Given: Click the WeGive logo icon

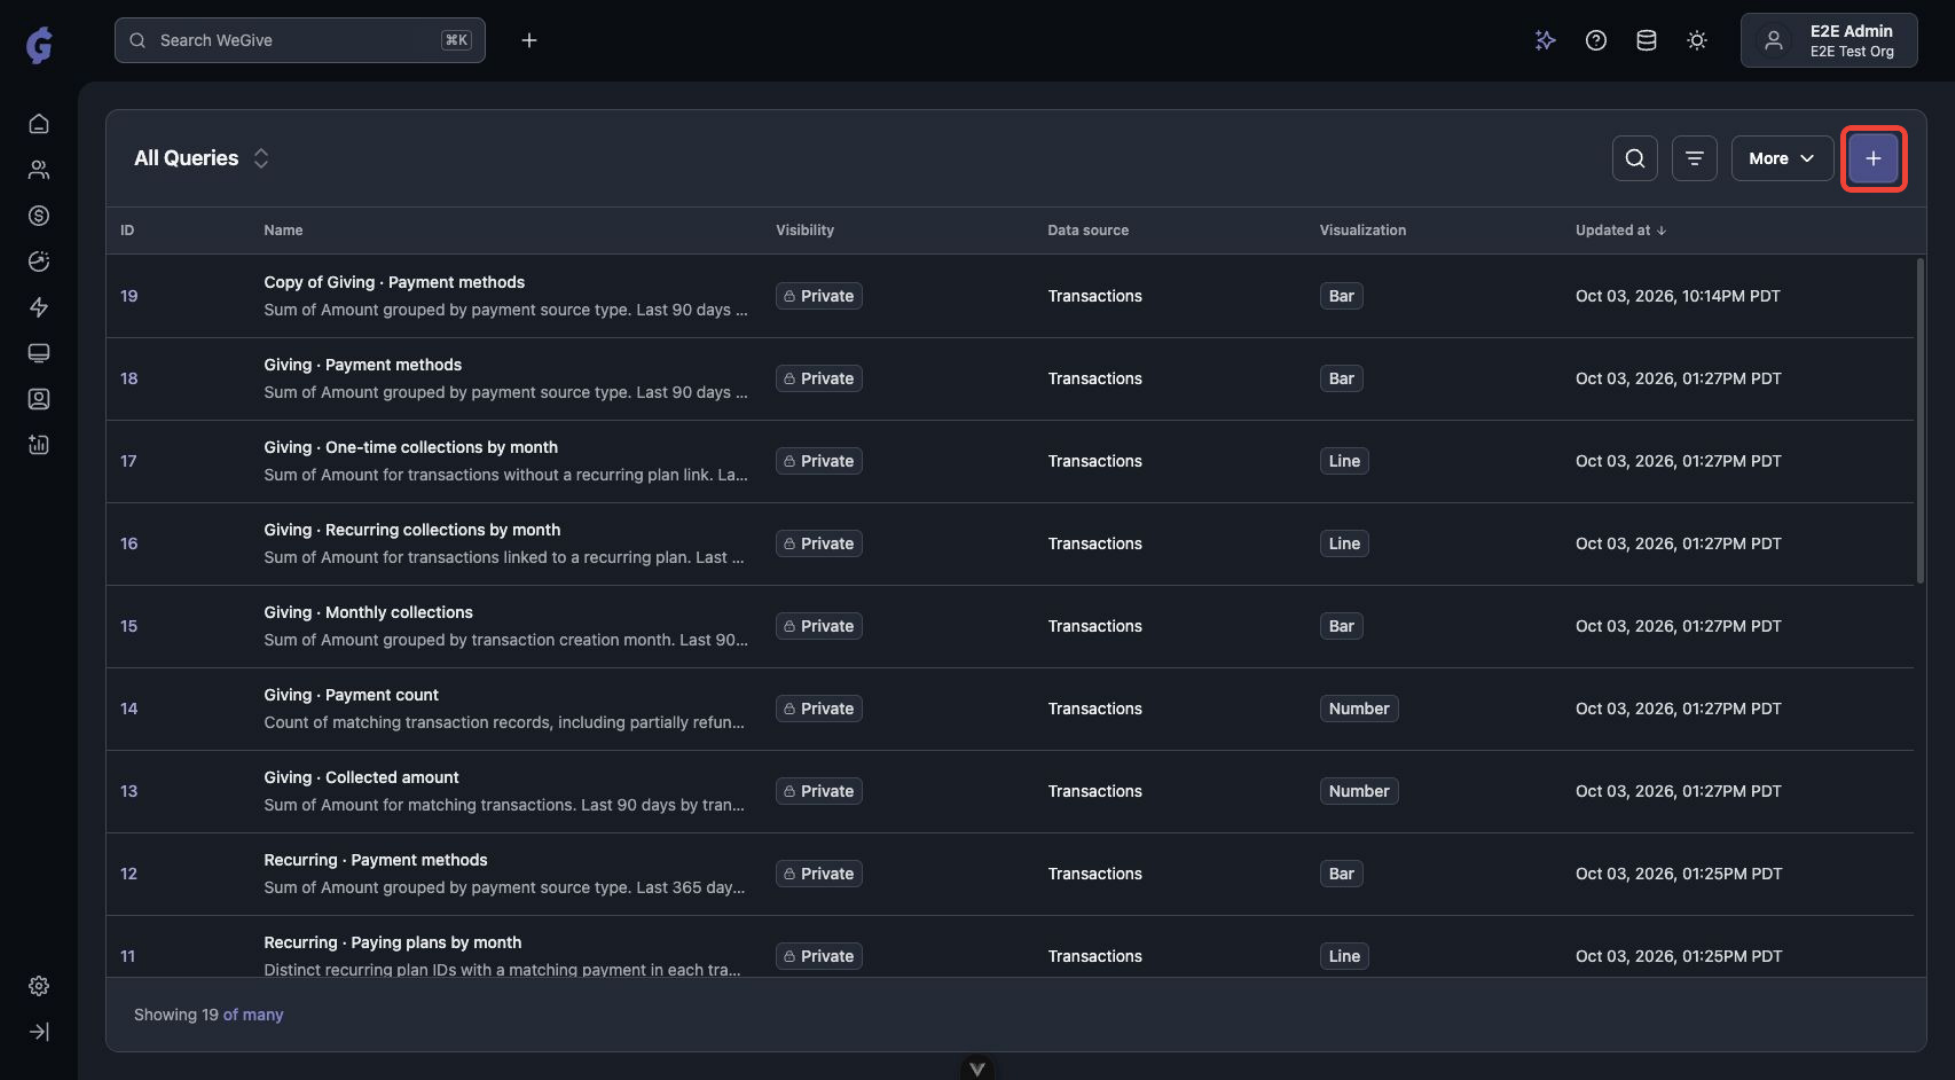Looking at the screenshot, I should coord(39,44).
